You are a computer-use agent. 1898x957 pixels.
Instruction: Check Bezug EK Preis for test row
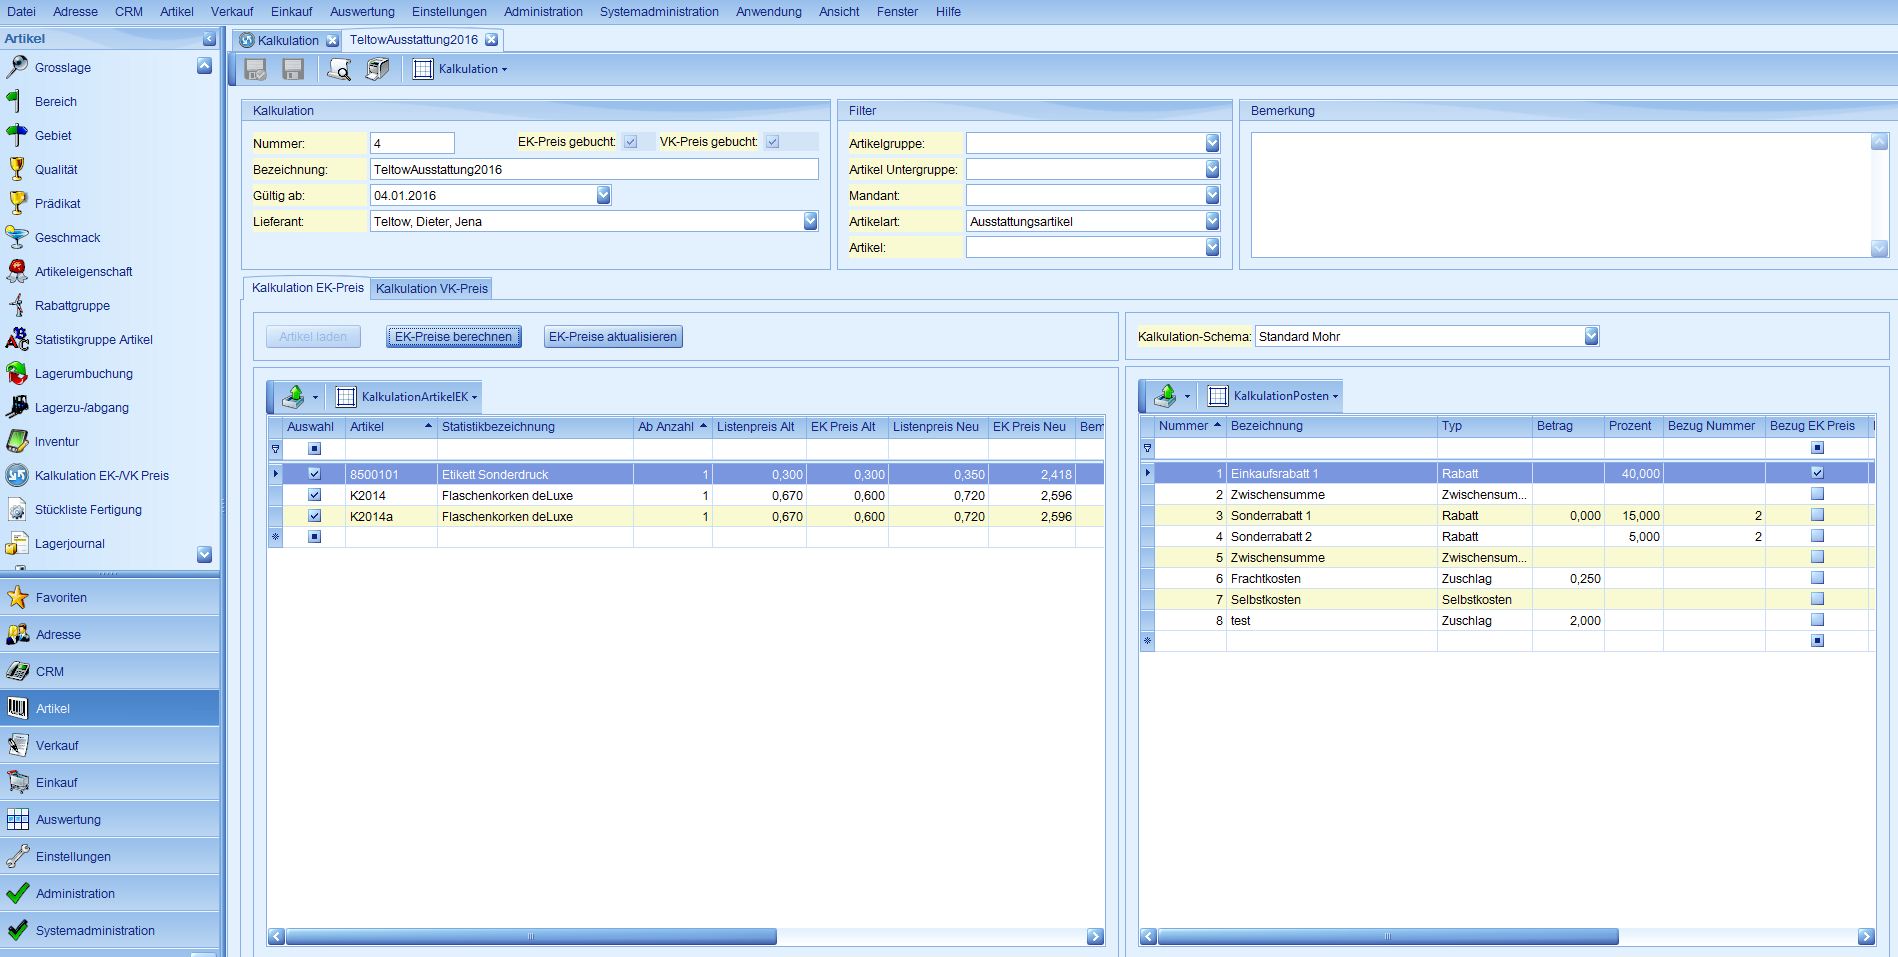coord(1817,620)
